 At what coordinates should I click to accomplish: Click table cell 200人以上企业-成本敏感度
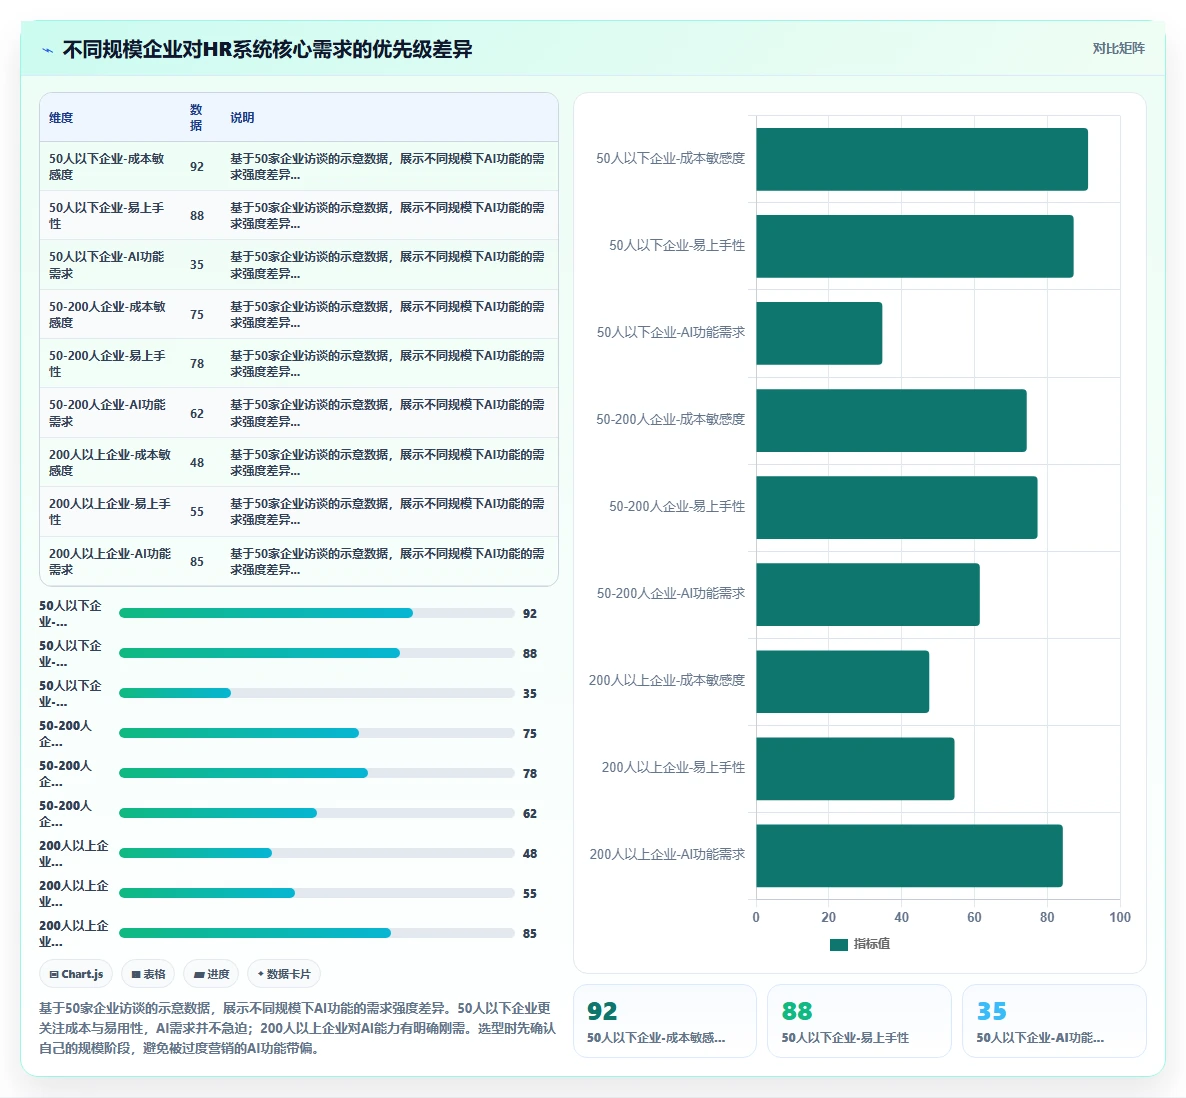110,462
